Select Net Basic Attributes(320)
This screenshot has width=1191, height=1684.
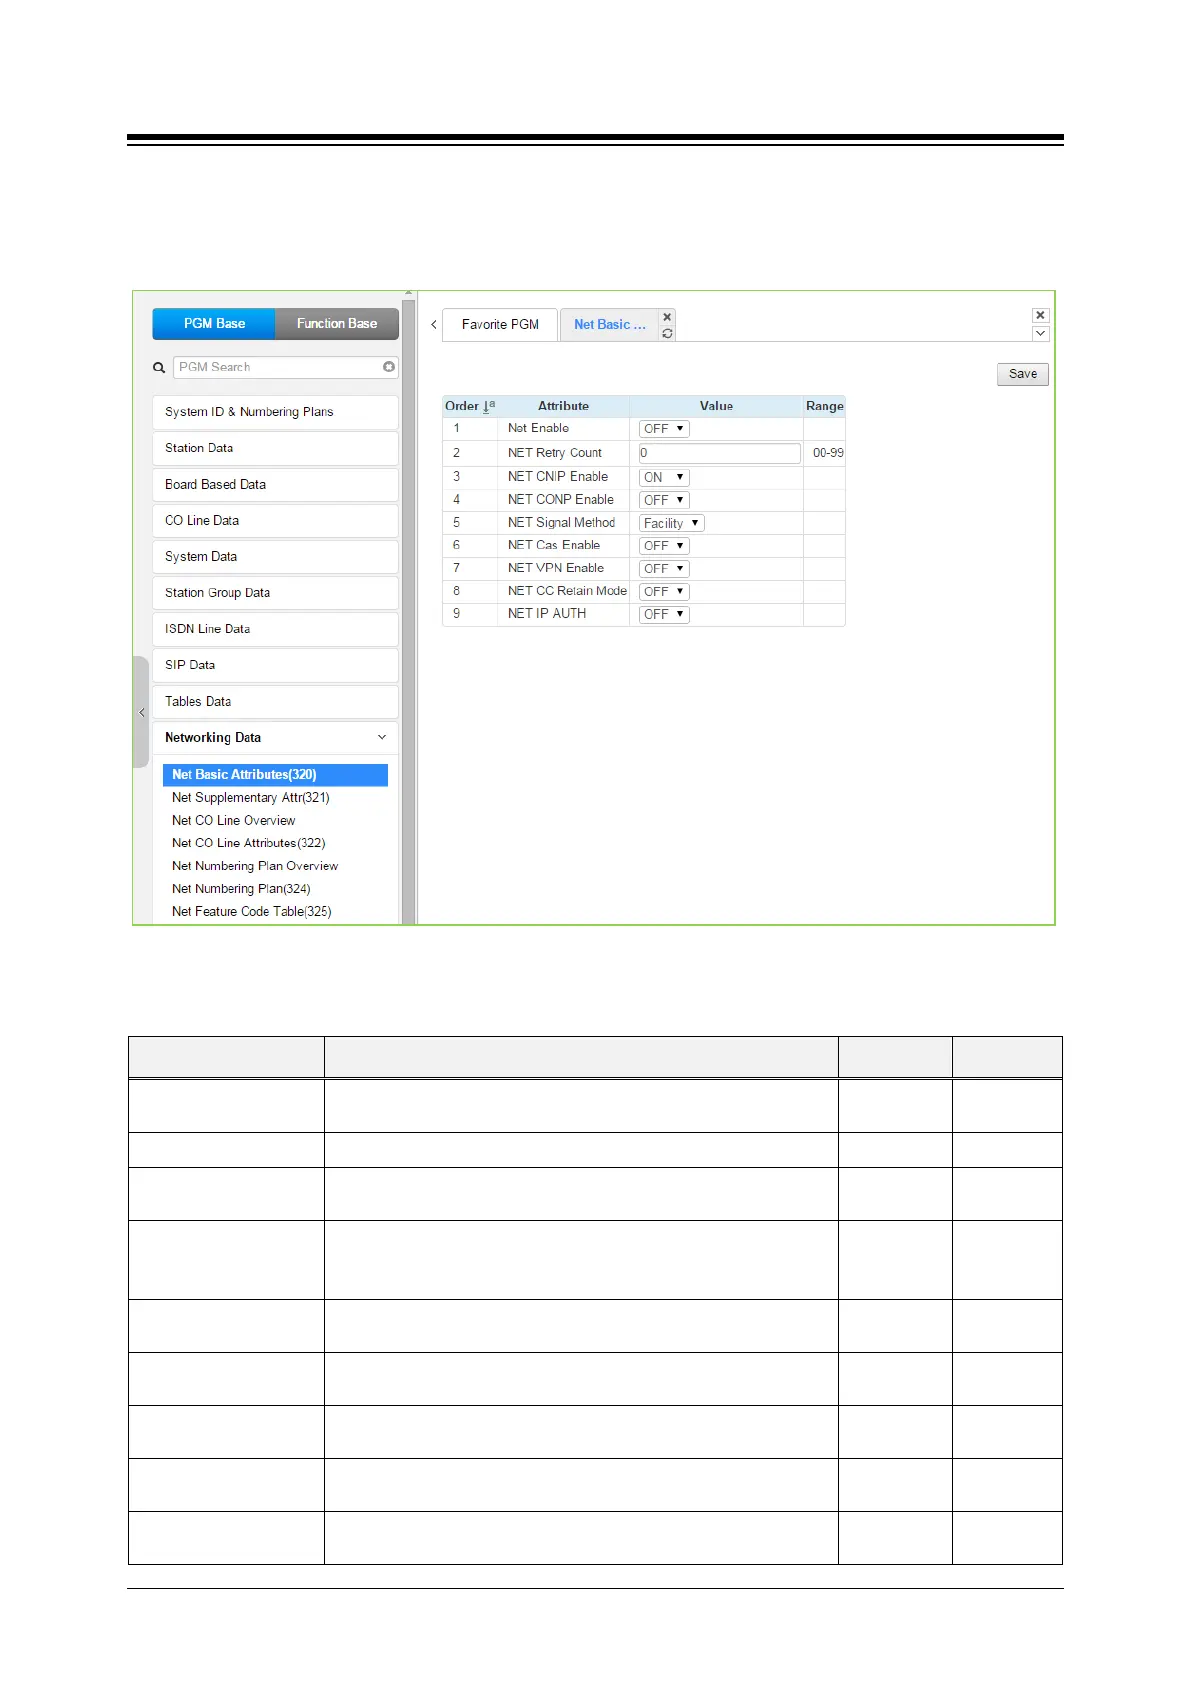click(x=275, y=775)
